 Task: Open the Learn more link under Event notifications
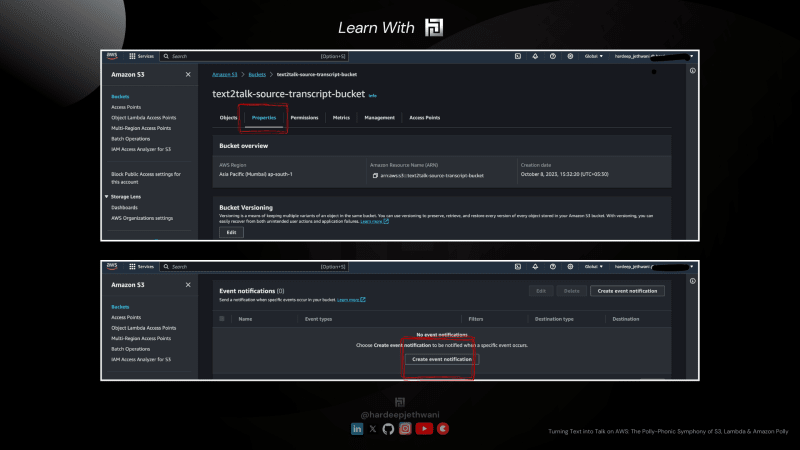tap(351, 299)
